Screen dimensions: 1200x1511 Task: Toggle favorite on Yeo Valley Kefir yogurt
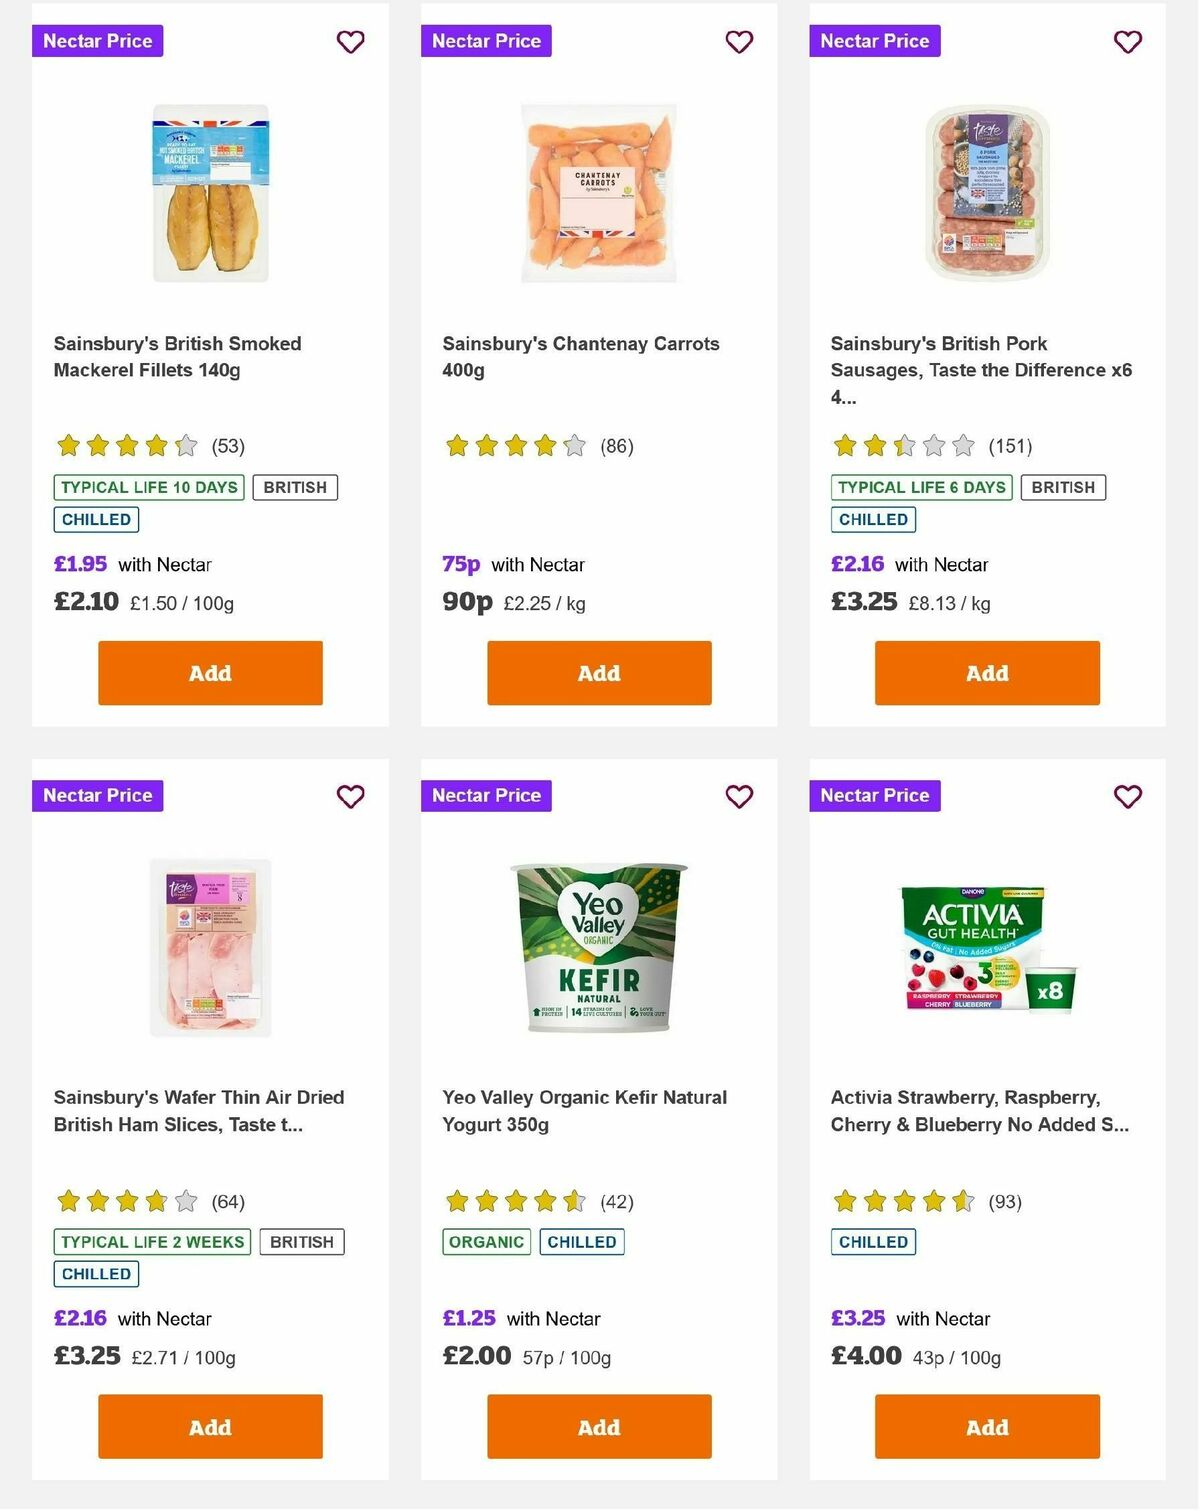(x=739, y=797)
